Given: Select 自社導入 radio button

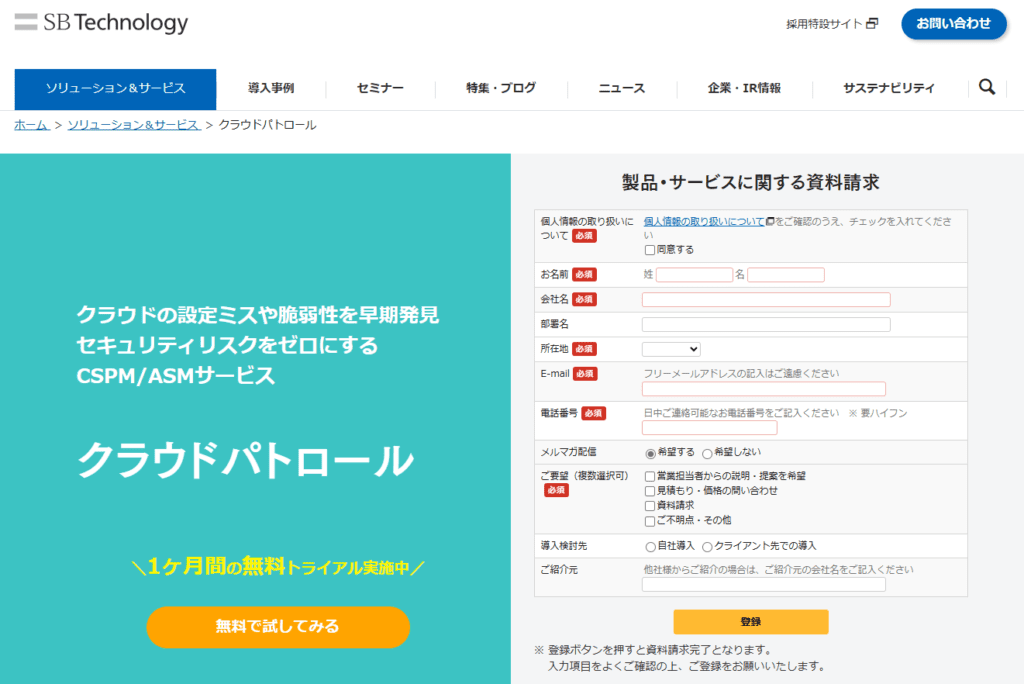Looking at the screenshot, I should click(x=650, y=547).
